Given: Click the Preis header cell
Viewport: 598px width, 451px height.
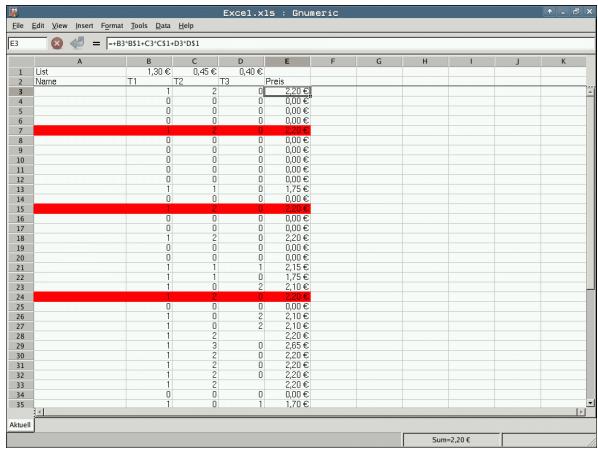Looking at the screenshot, I should 287,82.
